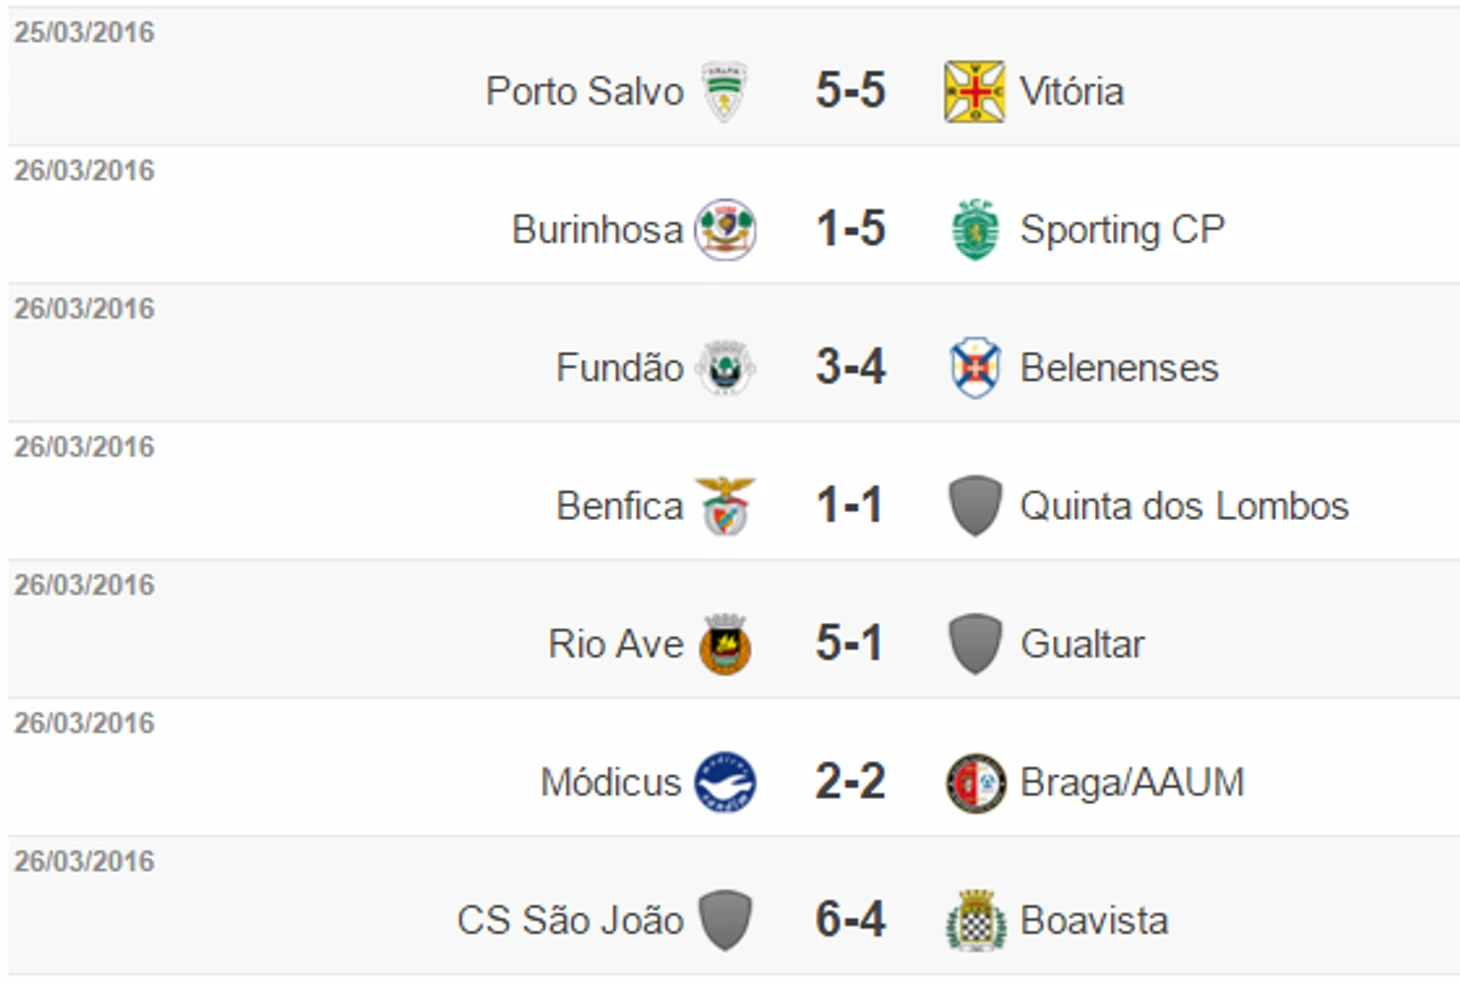
Task: Click the Porto Salvo club crest
Action: [x=725, y=91]
